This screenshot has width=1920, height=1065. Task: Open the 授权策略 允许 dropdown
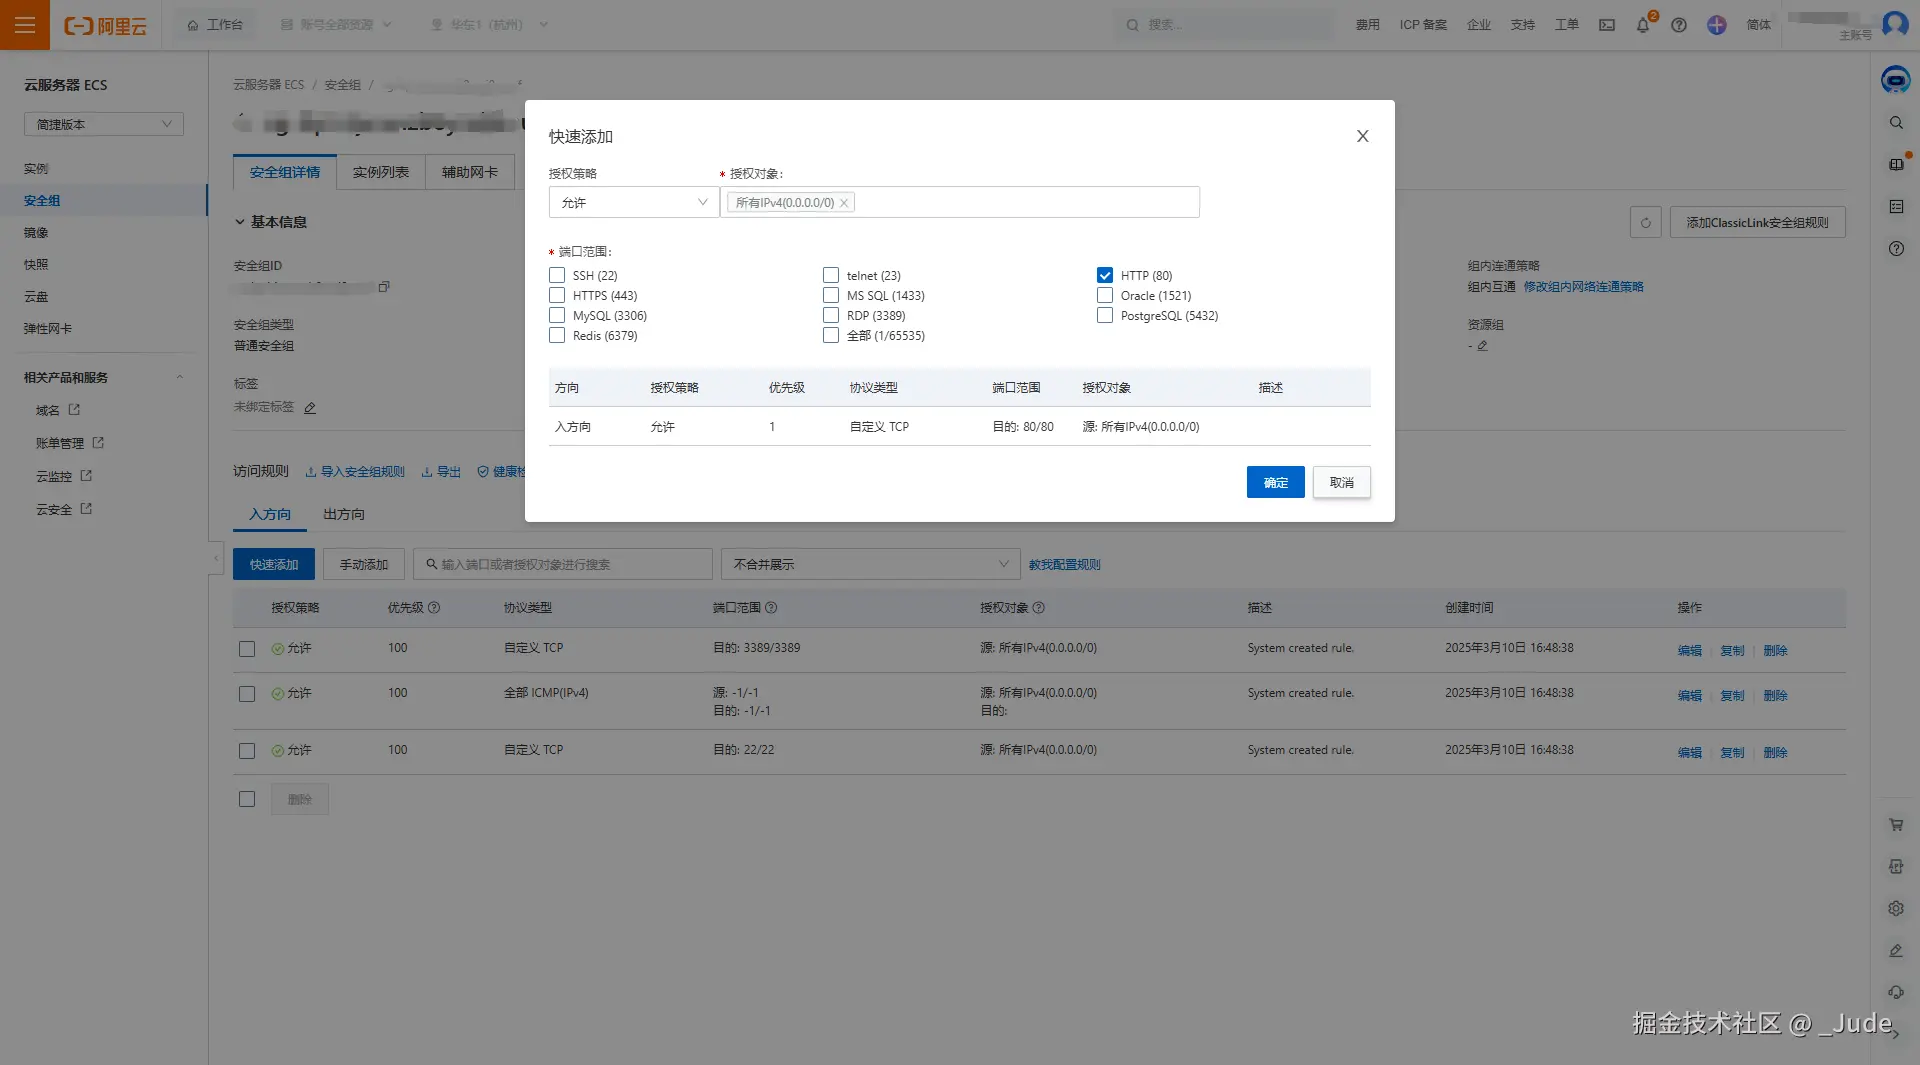634,202
